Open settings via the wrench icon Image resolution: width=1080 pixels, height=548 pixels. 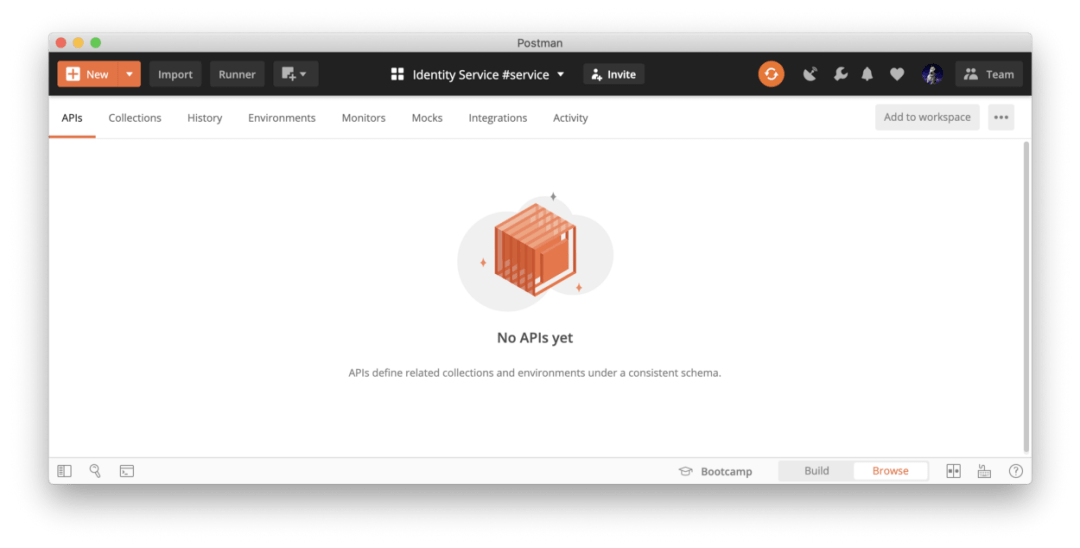click(x=840, y=74)
